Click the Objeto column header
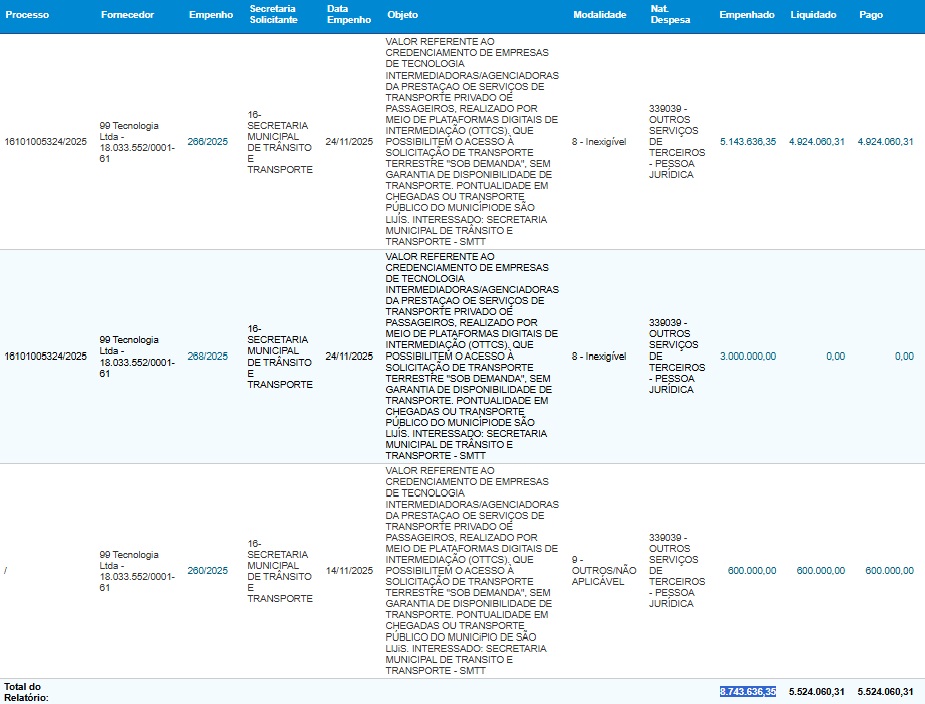 (x=403, y=15)
